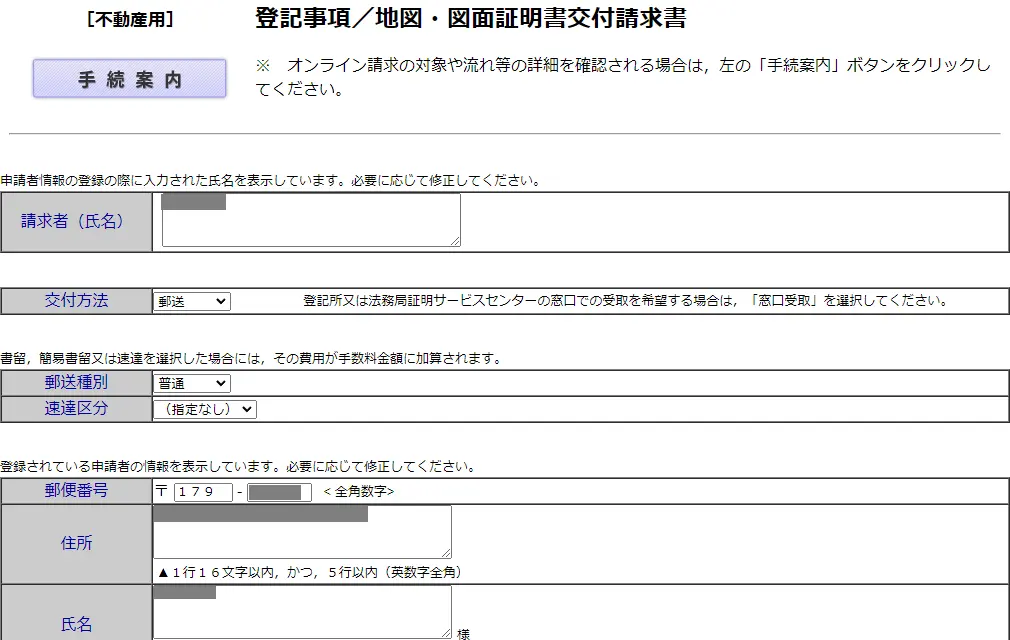Open the 速達区分 express delivery dropdown
Image resolution: width=1010 pixels, height=640 pixels.
pyautogui.click(x=205, y=408)
